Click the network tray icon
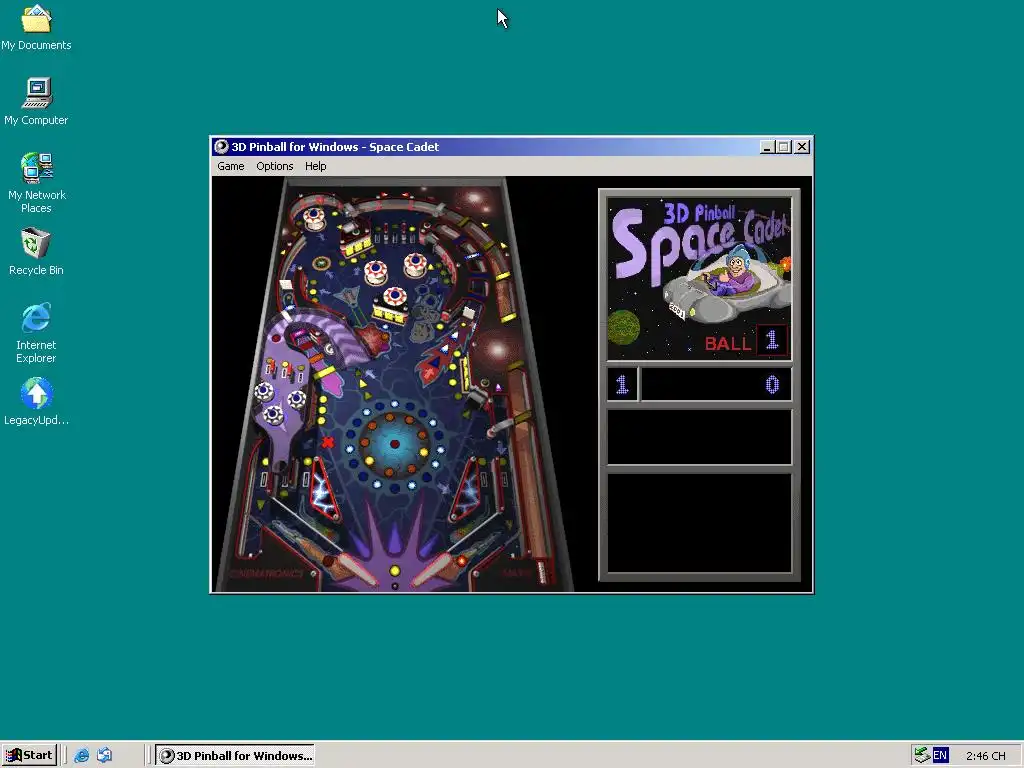 921,756
